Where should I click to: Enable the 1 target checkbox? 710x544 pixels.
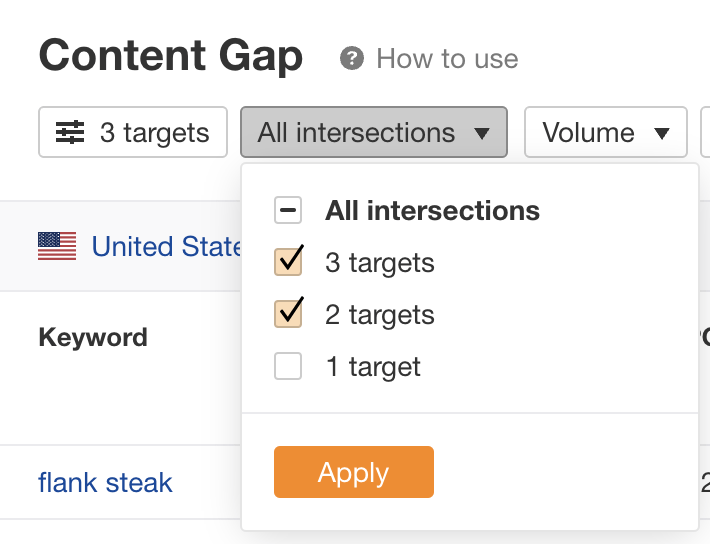point(288,367)
